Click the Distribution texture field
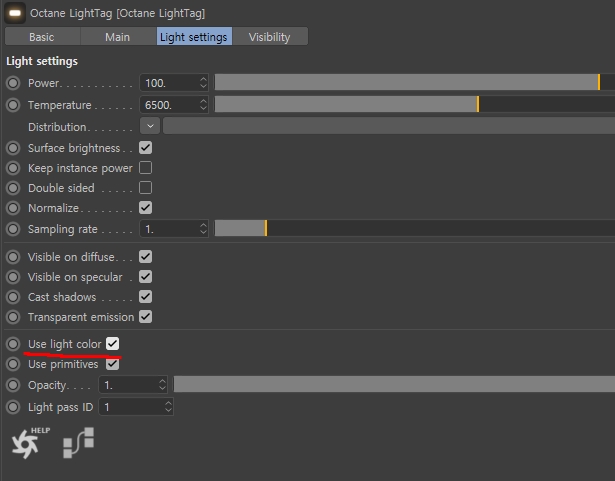The image size is (615, 481). pos(389,126)
